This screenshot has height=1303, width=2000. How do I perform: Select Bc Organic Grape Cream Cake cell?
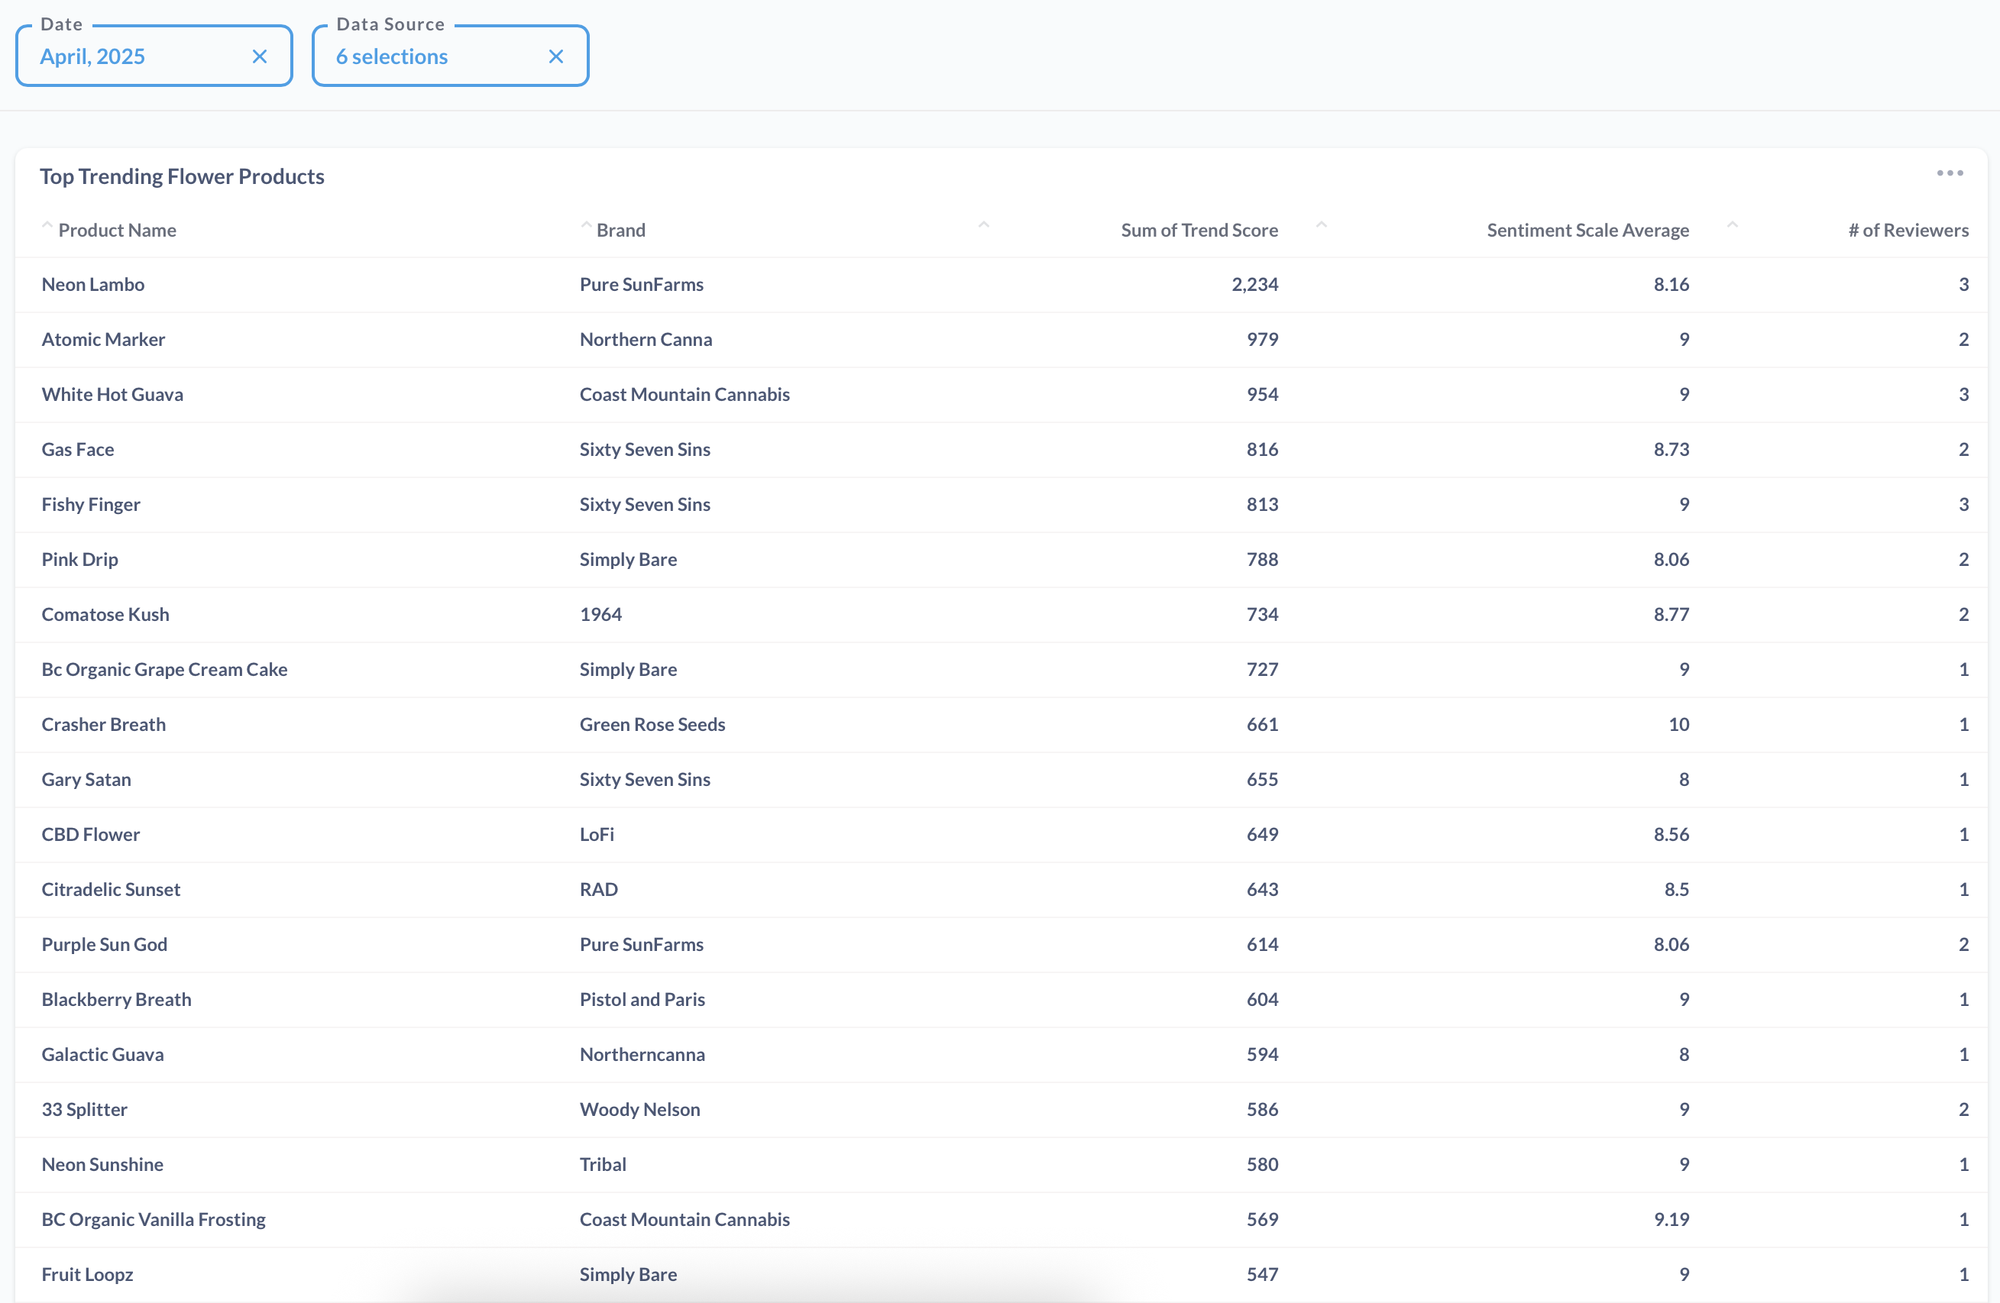(164, 669)
